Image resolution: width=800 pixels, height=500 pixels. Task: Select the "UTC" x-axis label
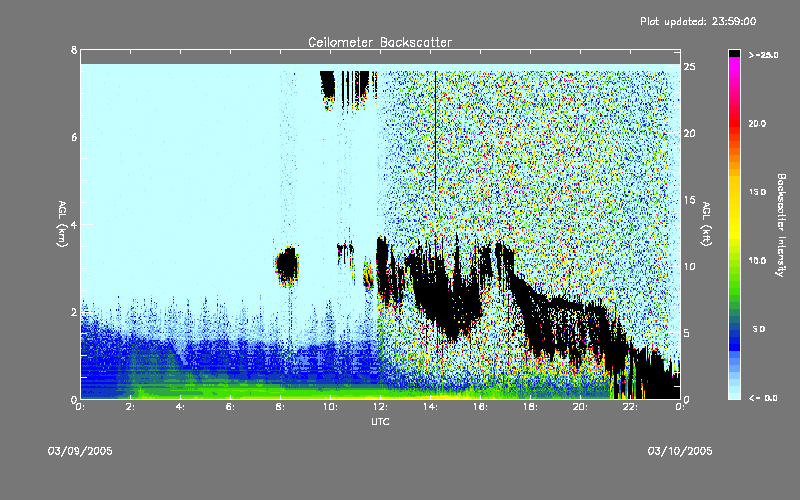pyautogui.click(x=380, y=421)
